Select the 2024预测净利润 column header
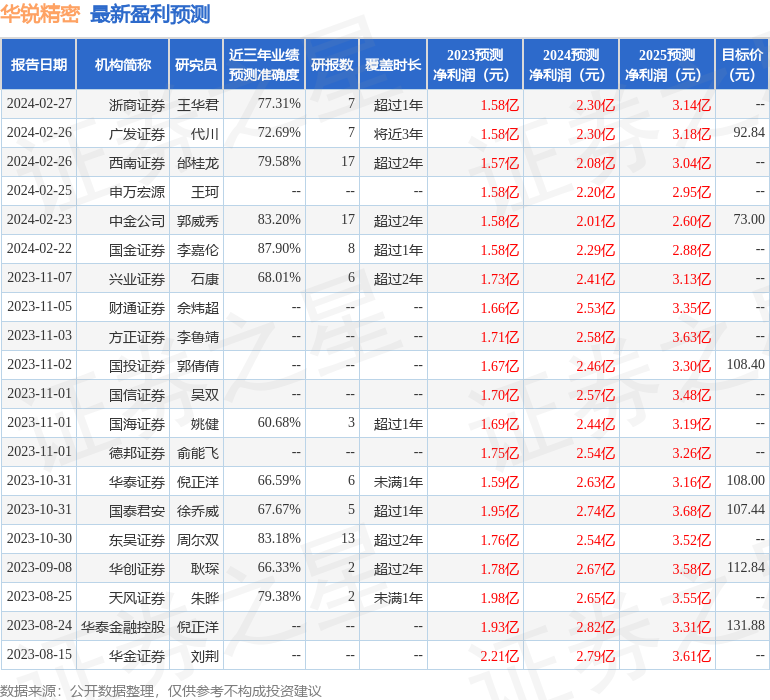The width and height of the screenshot is (770, 700). pos(571,64)
